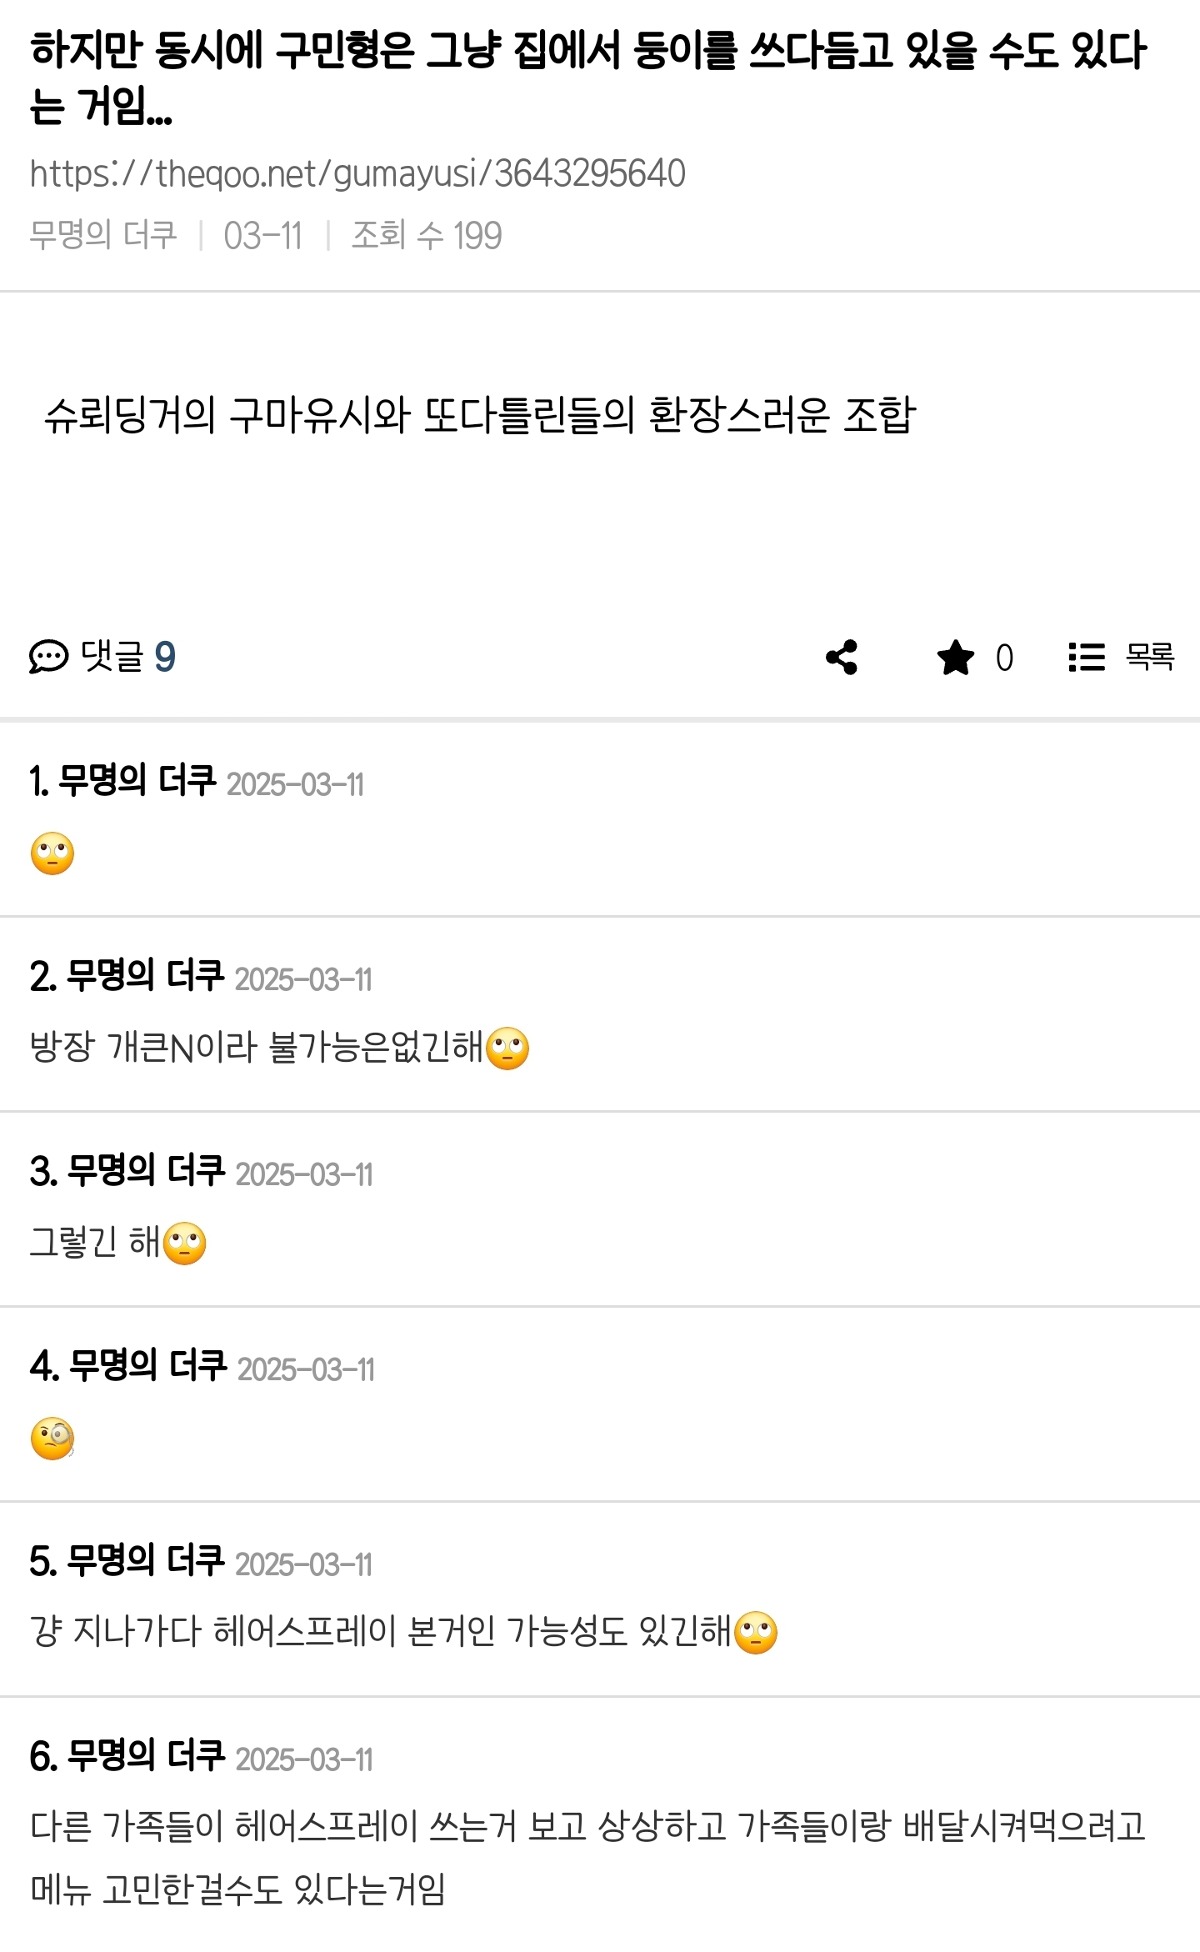The image size is (1200, 1952).
Task: Click the nickname of comment 6
Action: coord(146,1756)
